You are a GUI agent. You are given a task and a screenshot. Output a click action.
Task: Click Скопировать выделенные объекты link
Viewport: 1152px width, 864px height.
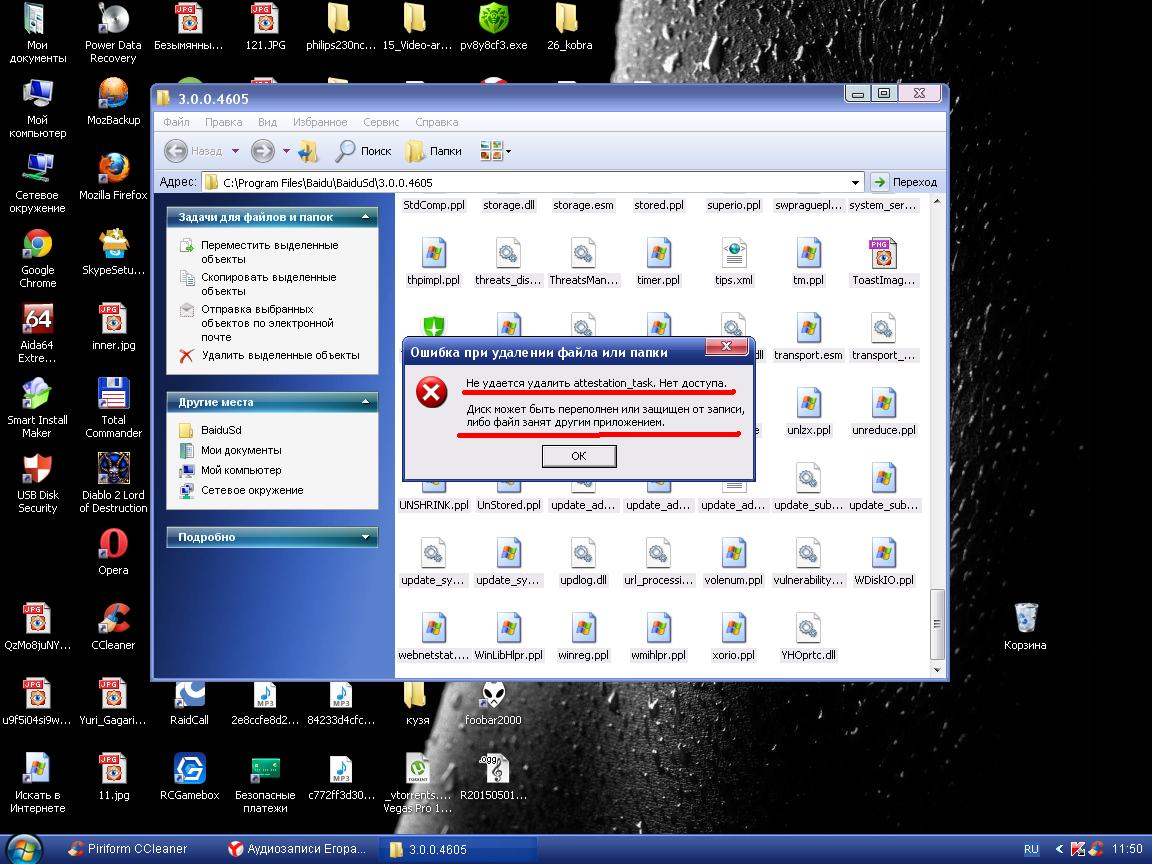[268, 284]
